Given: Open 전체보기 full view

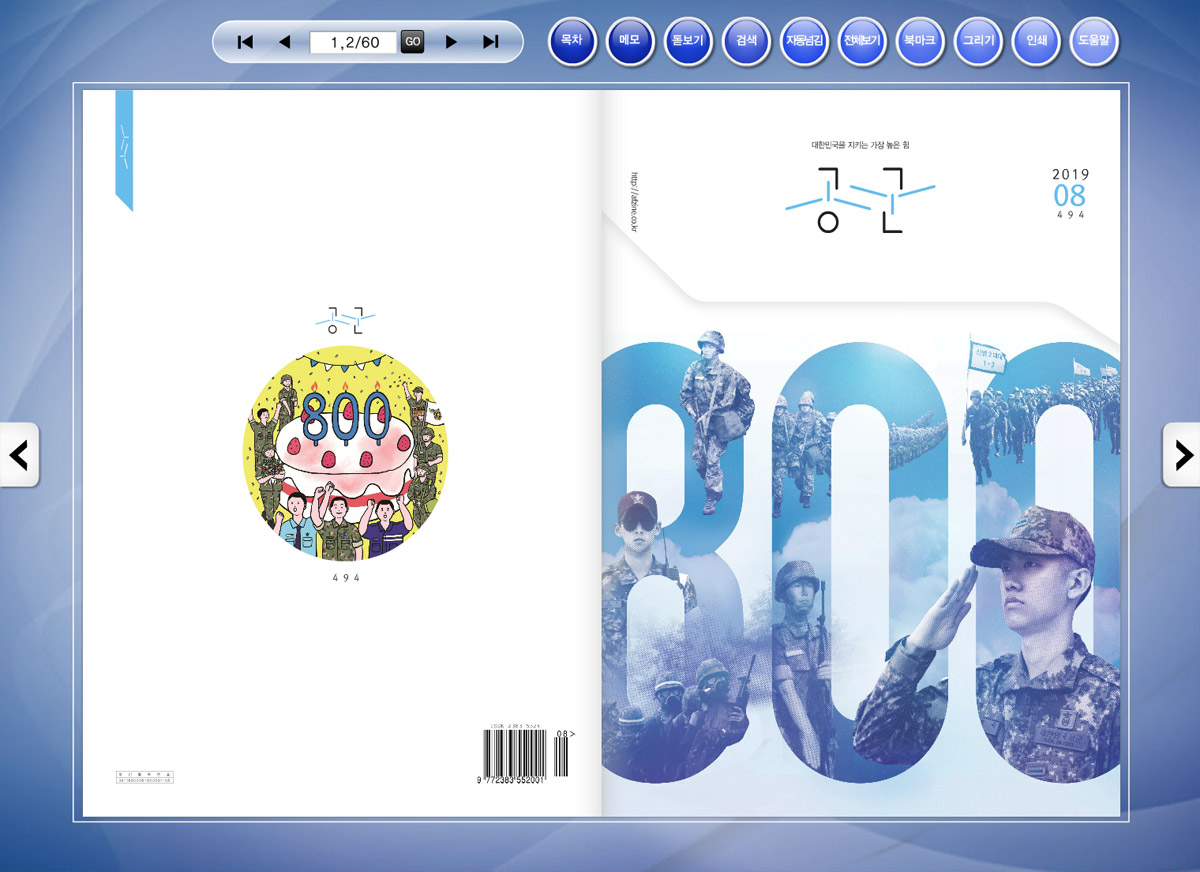Looking at the screenshot, I should point(862,42).
